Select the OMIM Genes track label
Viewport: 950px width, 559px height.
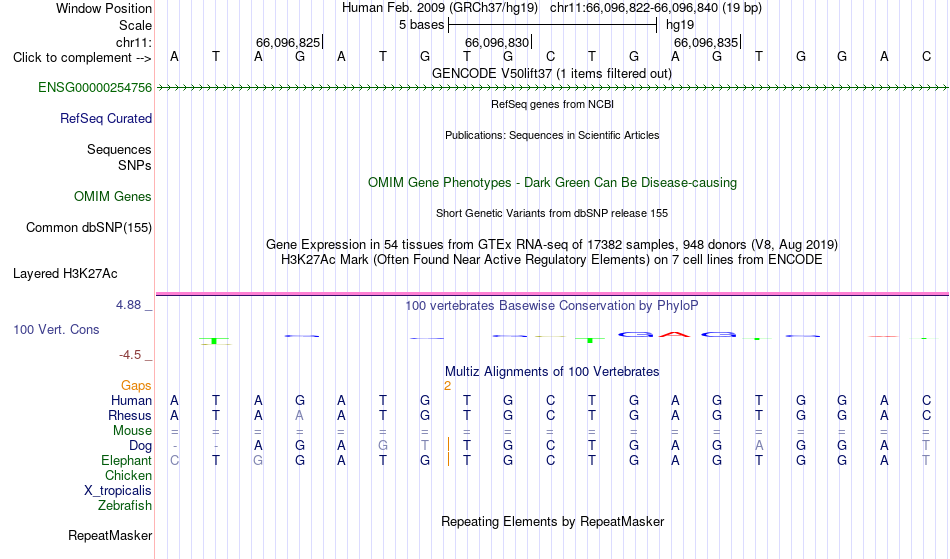pos(112,196)
